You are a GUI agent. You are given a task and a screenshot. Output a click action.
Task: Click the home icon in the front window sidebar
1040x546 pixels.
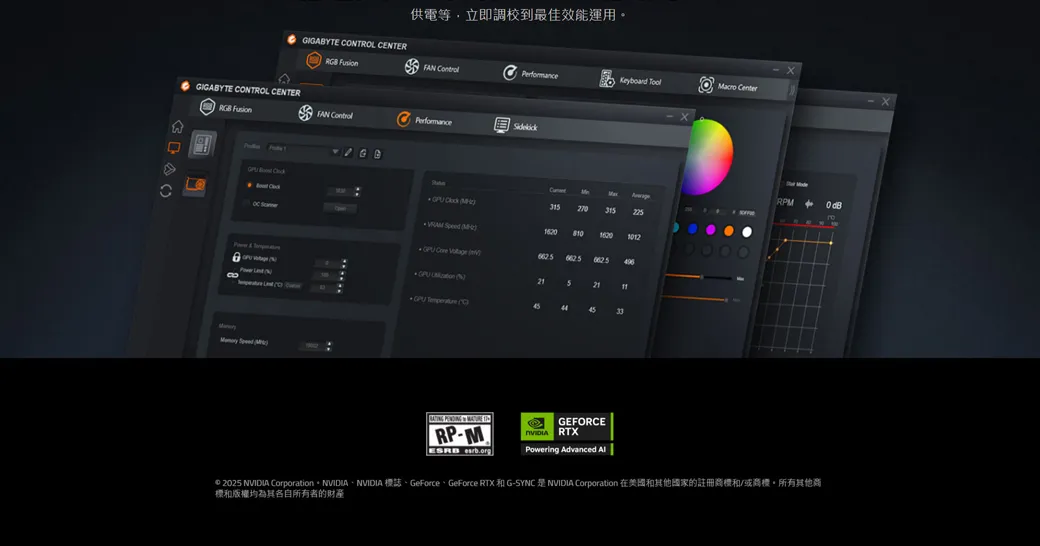177,126
